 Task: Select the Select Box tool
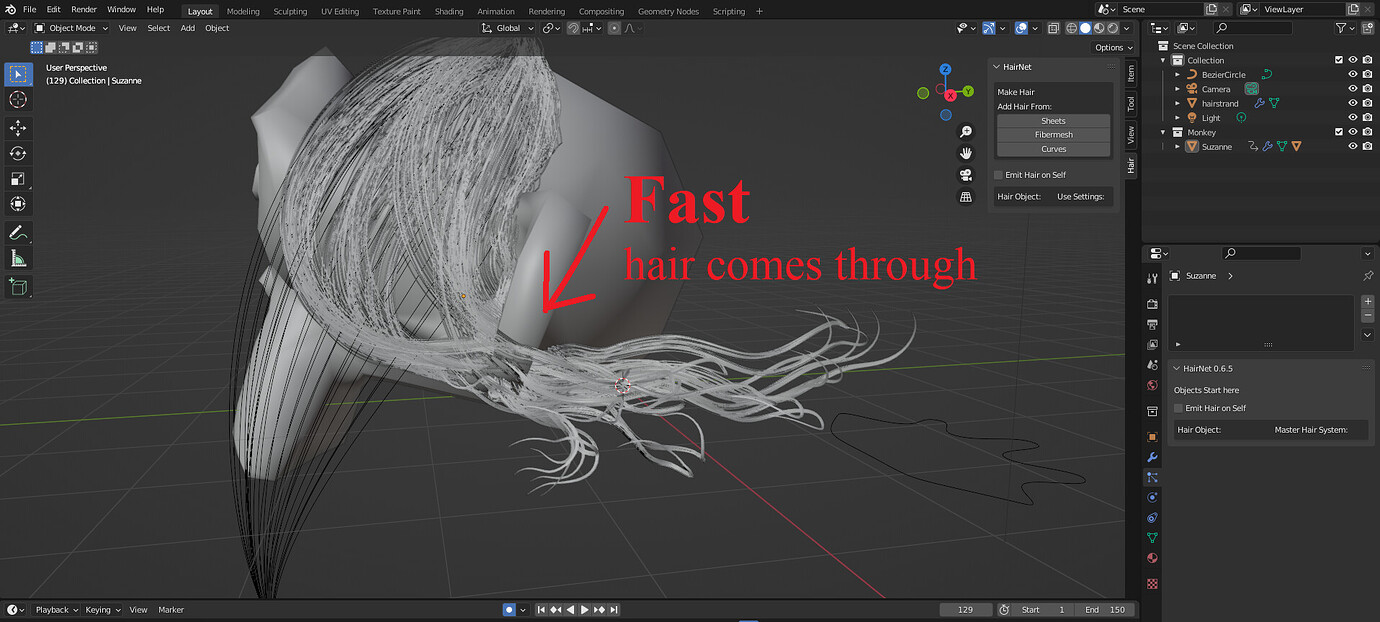pos(18,74)
